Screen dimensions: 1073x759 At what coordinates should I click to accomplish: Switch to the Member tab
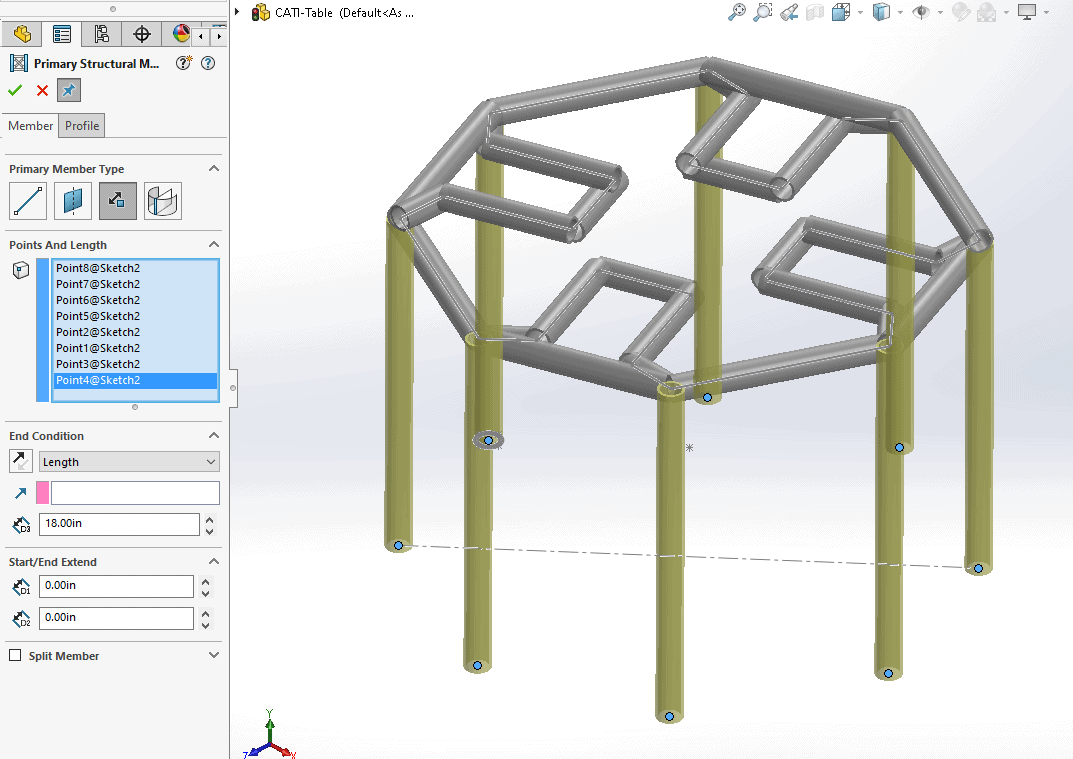(30, 126)
